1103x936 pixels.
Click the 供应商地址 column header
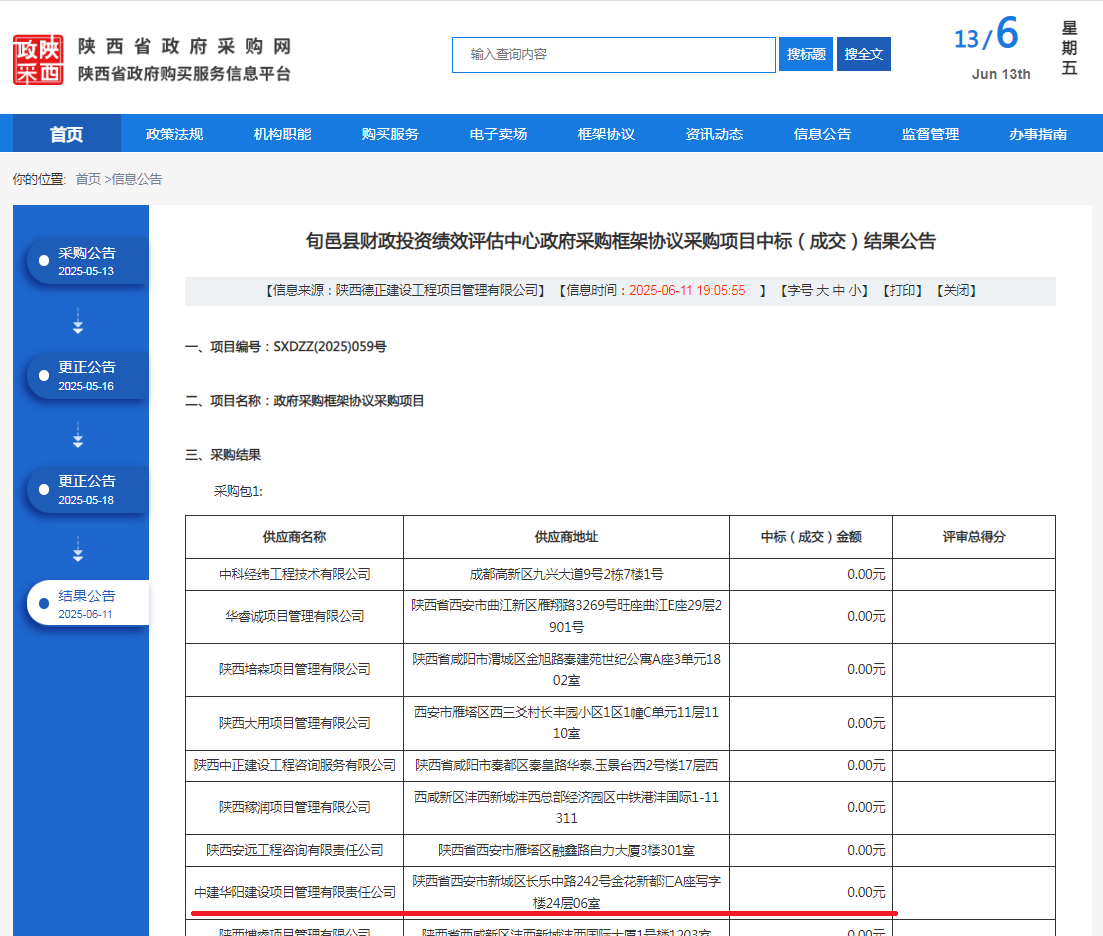[x=566, y=537]
